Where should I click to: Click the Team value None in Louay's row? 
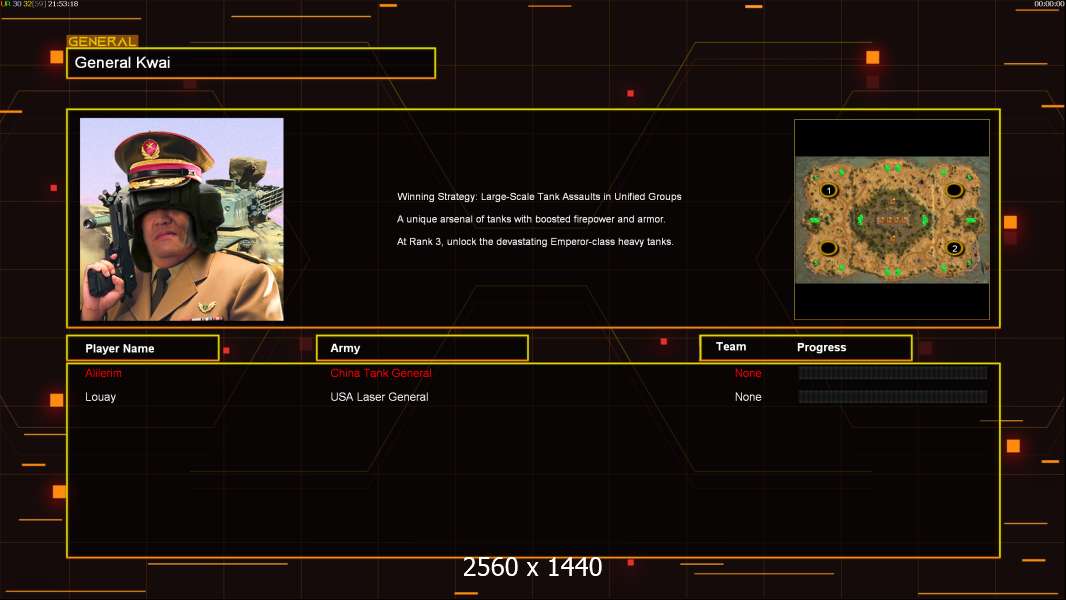[x=748, y=397]
